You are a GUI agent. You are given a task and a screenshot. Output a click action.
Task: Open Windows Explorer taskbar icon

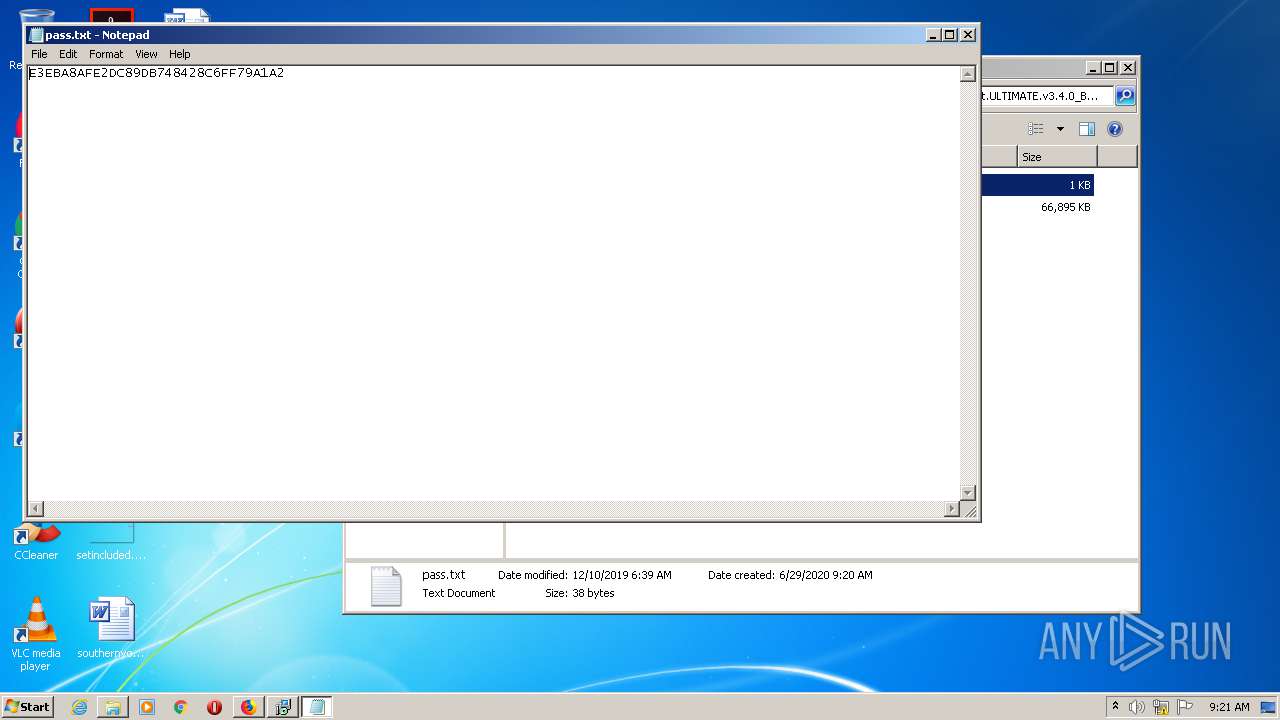point(113,707)
